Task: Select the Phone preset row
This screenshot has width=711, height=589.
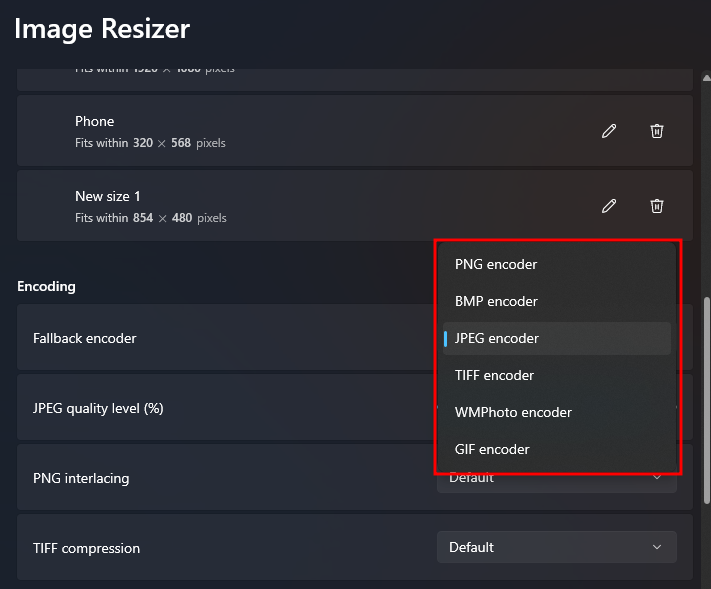Action: pyautogui.click(x=300, y=131)
